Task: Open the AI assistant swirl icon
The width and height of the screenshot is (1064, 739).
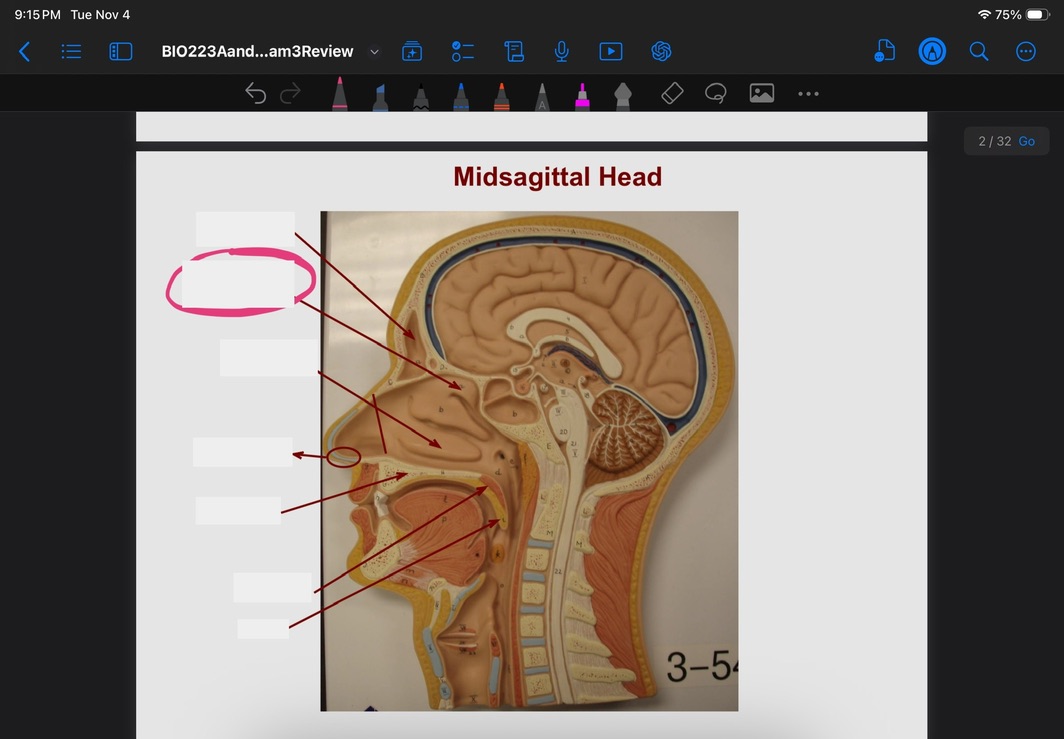Action: point(660,51)
